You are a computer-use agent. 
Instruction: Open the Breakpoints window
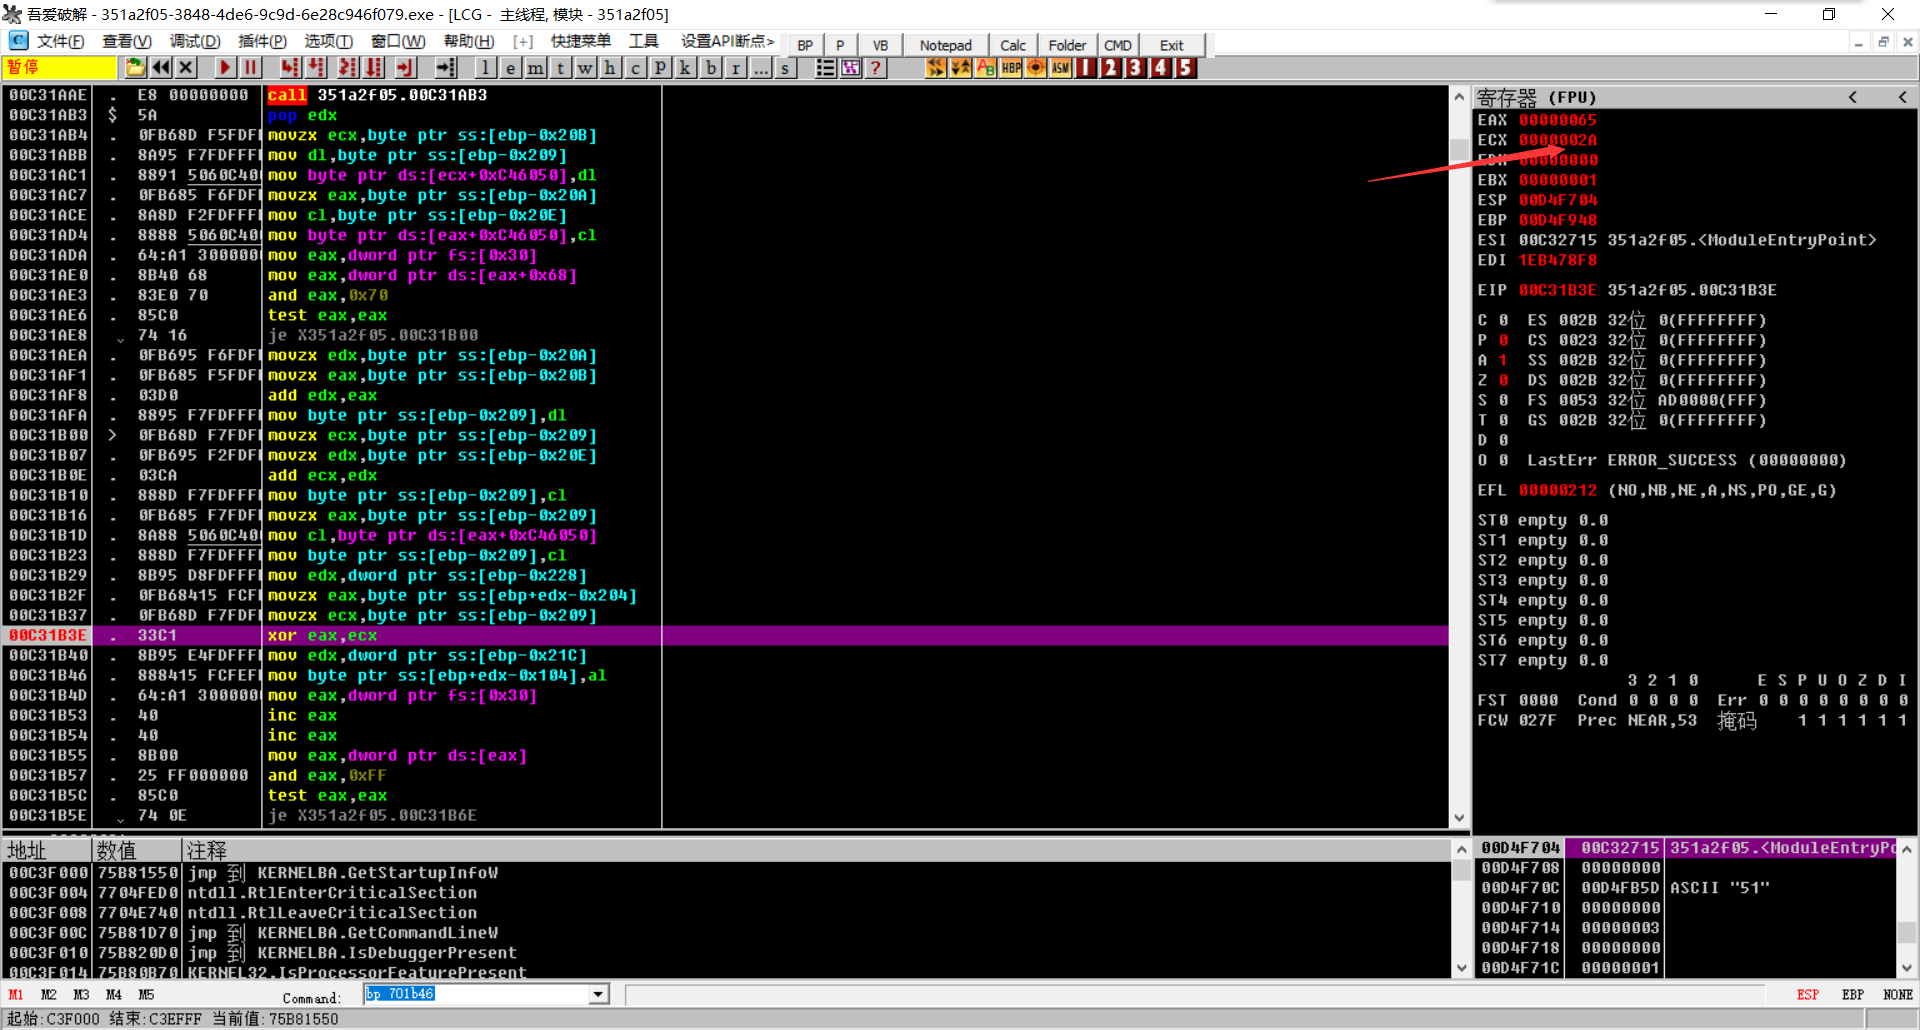[710, 68]
